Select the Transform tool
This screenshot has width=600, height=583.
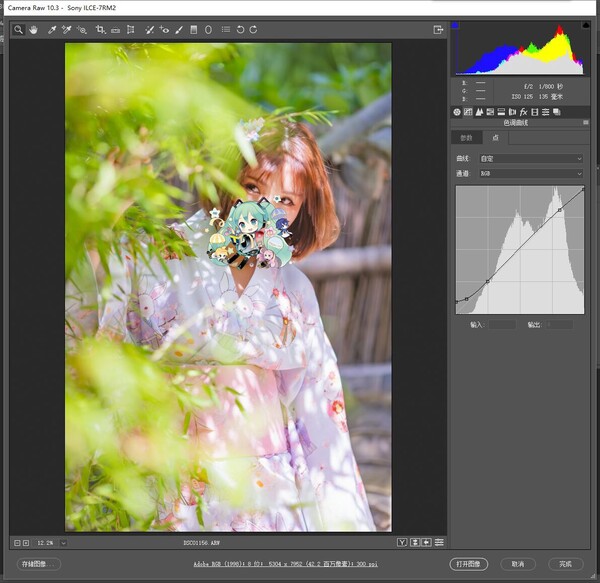[x=130, y=30]
